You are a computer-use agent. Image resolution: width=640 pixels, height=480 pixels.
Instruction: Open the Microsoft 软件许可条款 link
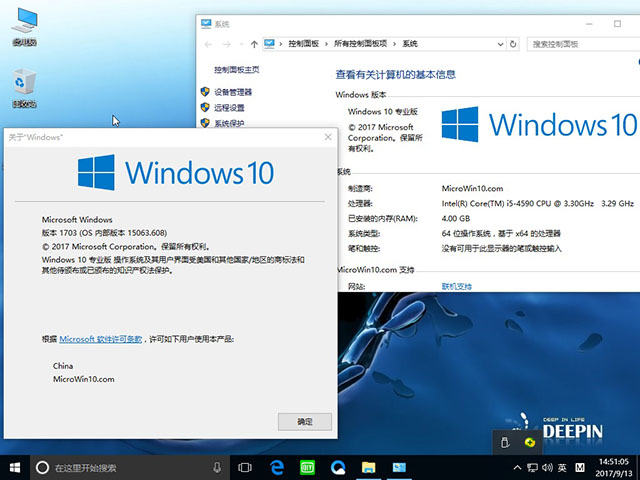click(x=100, y=339)
